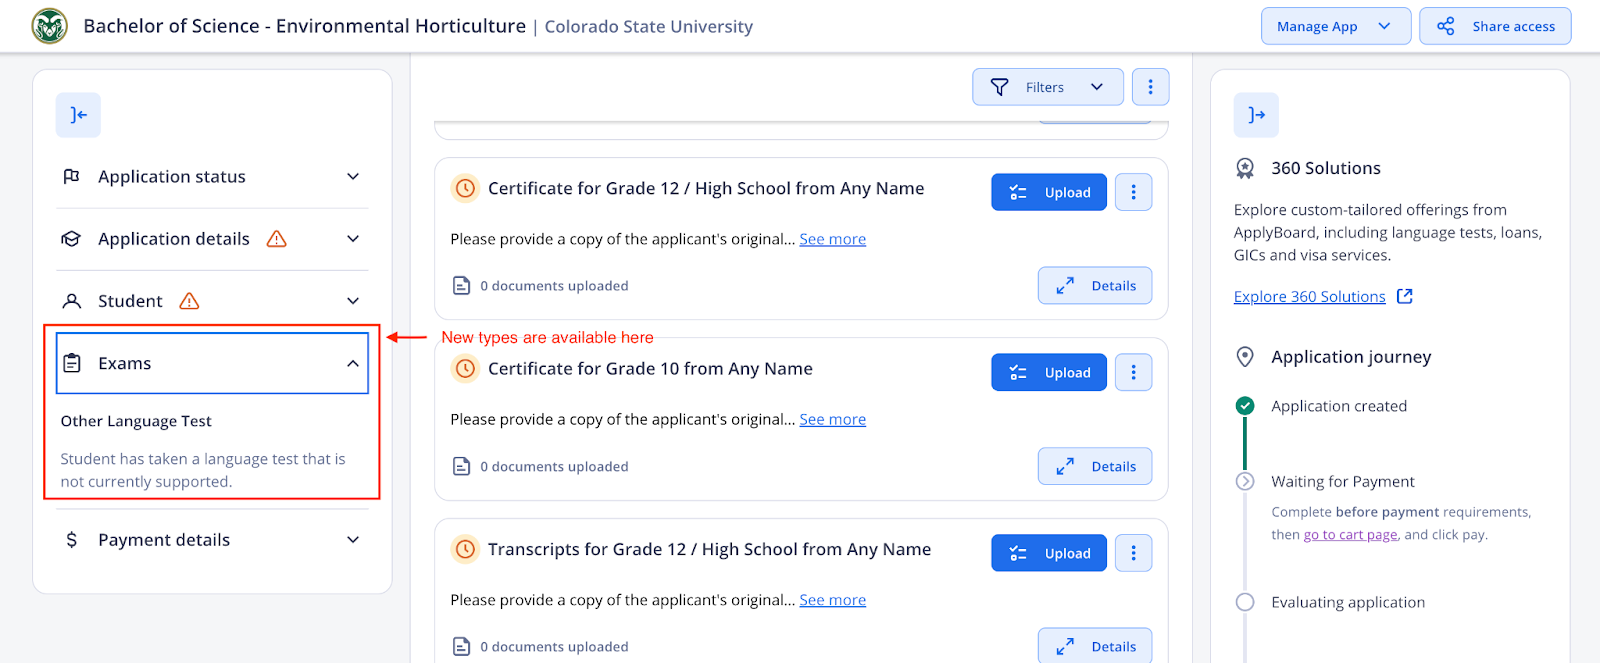The width and height of the screenshot is (1600, 663).
Task: Click See more under Transcripts for Grade 12
Action: click(x=832, y=599)
